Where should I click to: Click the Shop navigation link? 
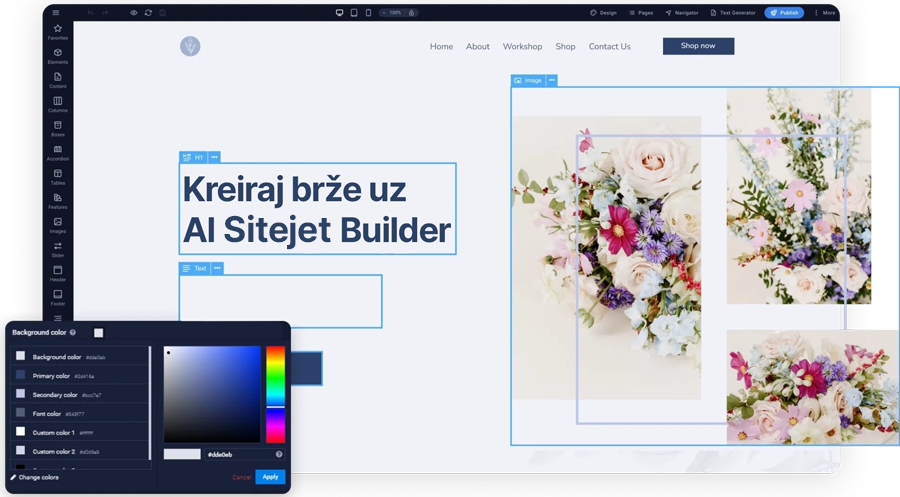tap(565, 46)
